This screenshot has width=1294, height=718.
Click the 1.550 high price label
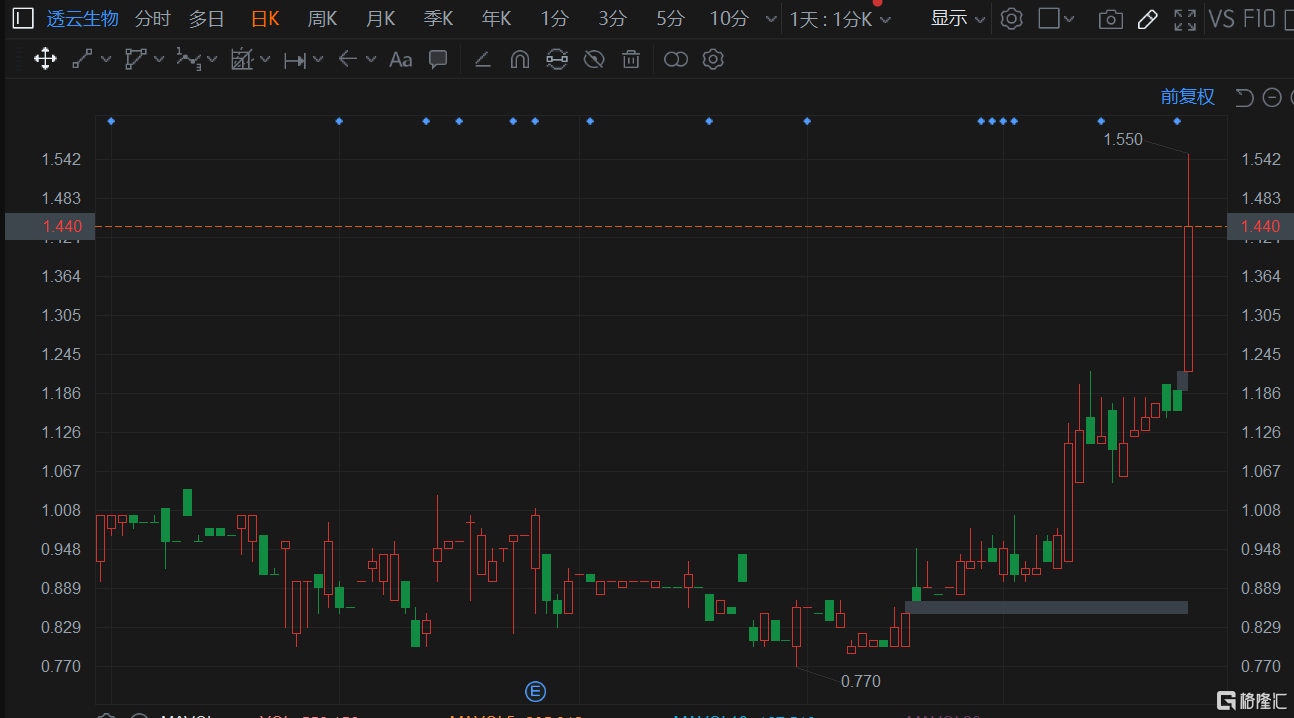tap(1122, 140)
